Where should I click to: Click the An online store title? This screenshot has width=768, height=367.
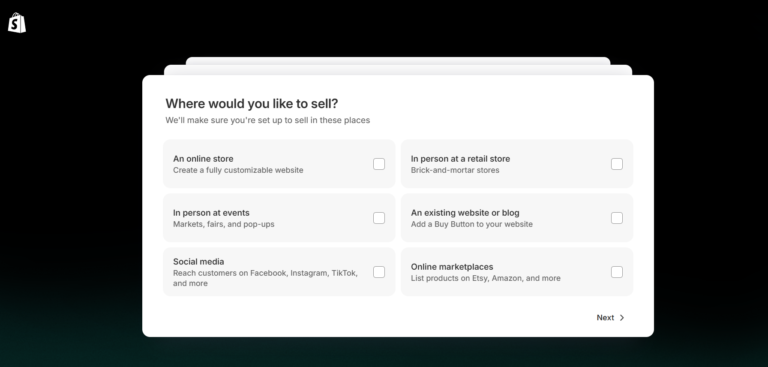pos(203,159)
